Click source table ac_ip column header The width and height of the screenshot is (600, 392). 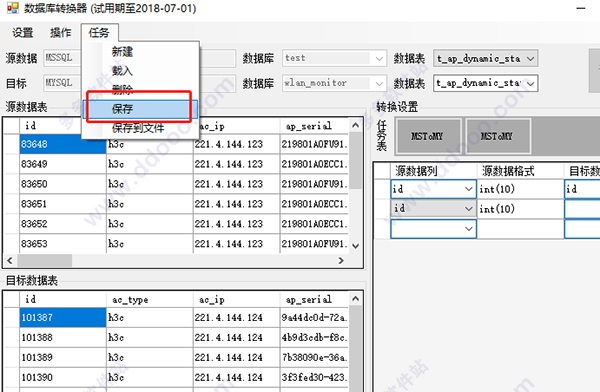click(236, 126)
